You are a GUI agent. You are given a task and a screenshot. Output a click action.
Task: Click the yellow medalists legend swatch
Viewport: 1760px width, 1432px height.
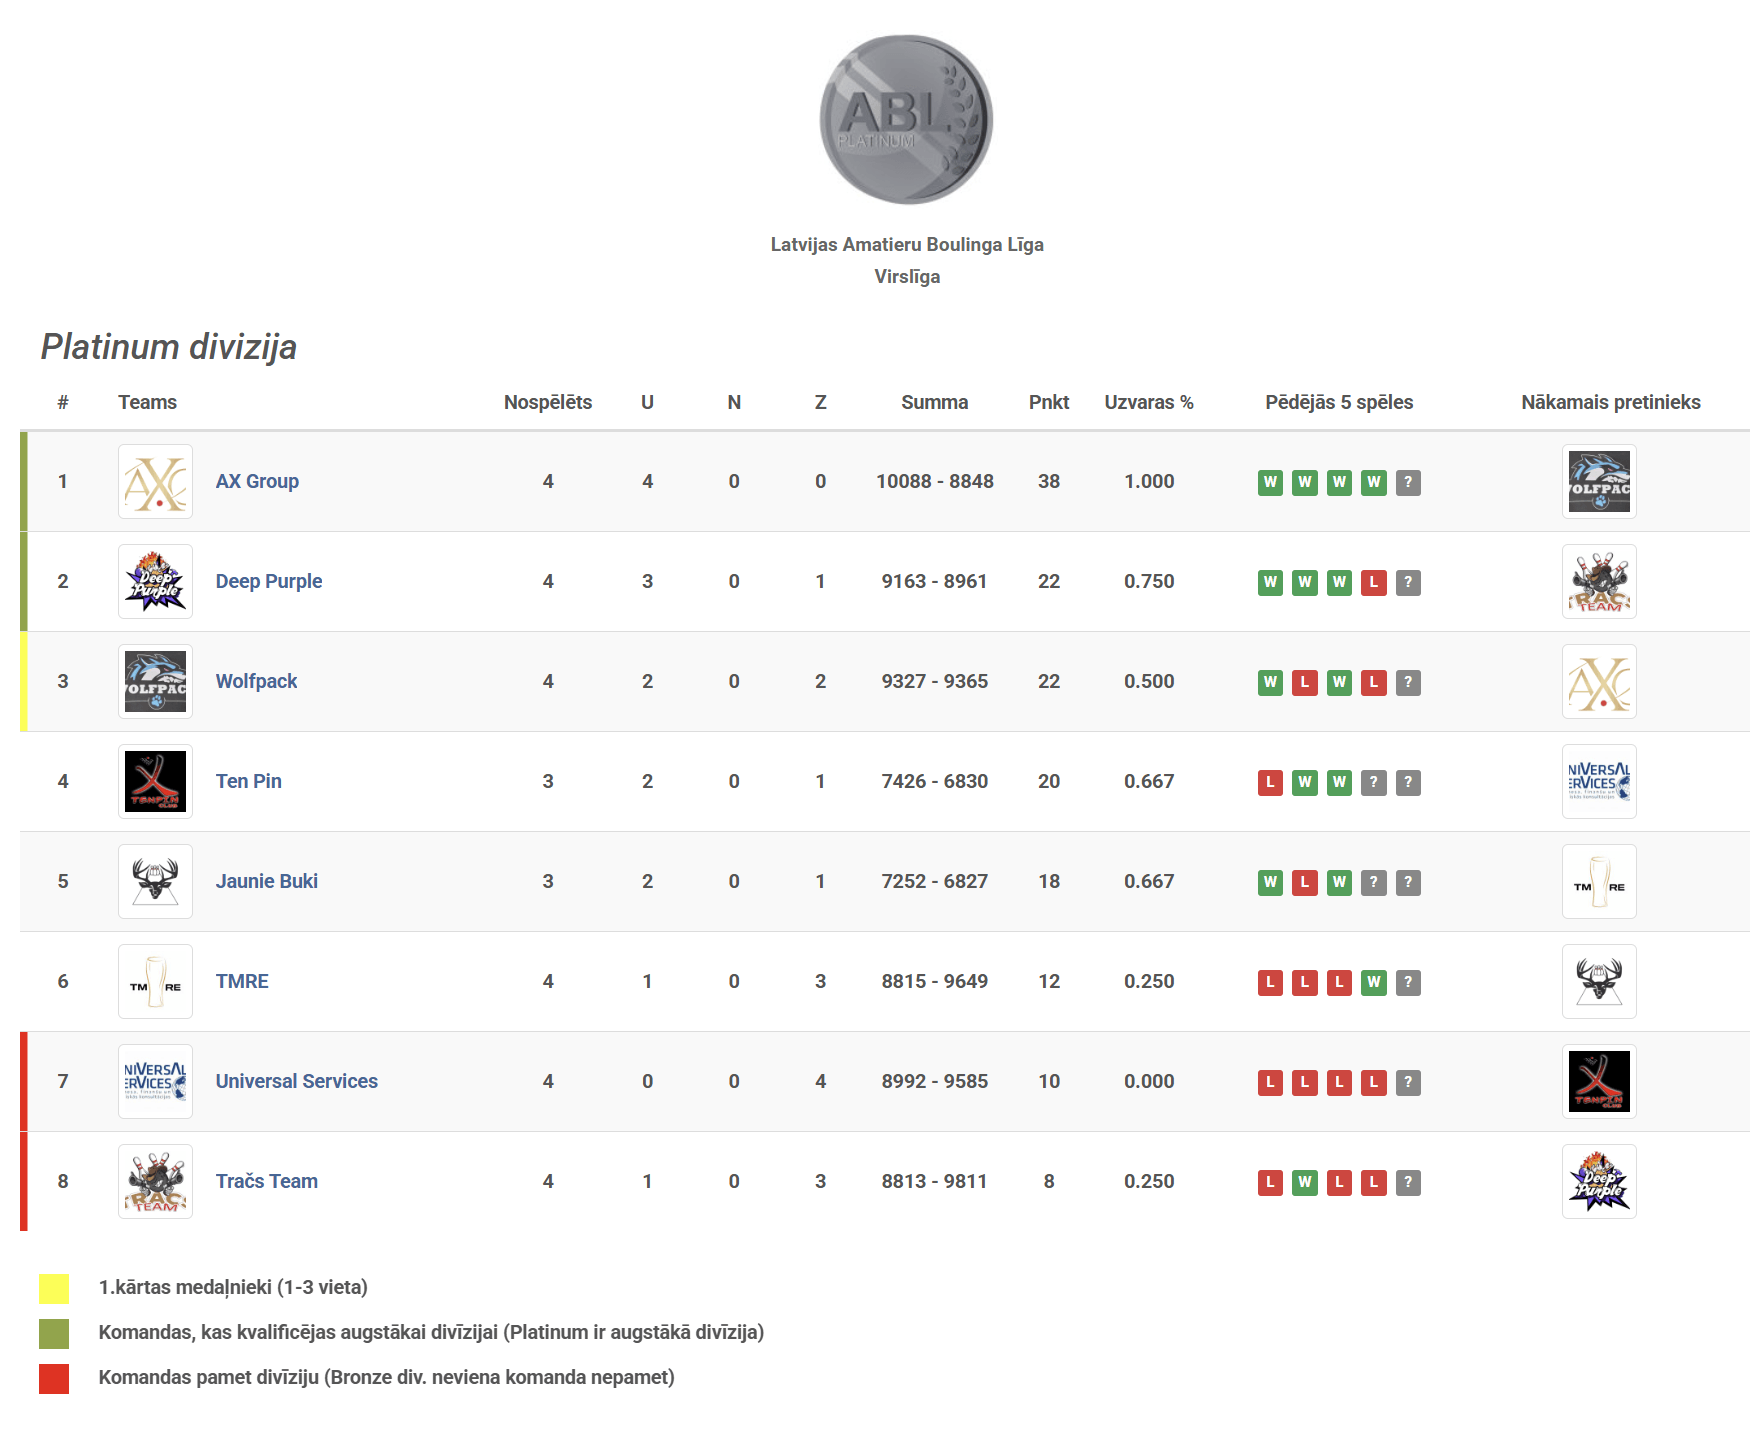coord(54,1288)
